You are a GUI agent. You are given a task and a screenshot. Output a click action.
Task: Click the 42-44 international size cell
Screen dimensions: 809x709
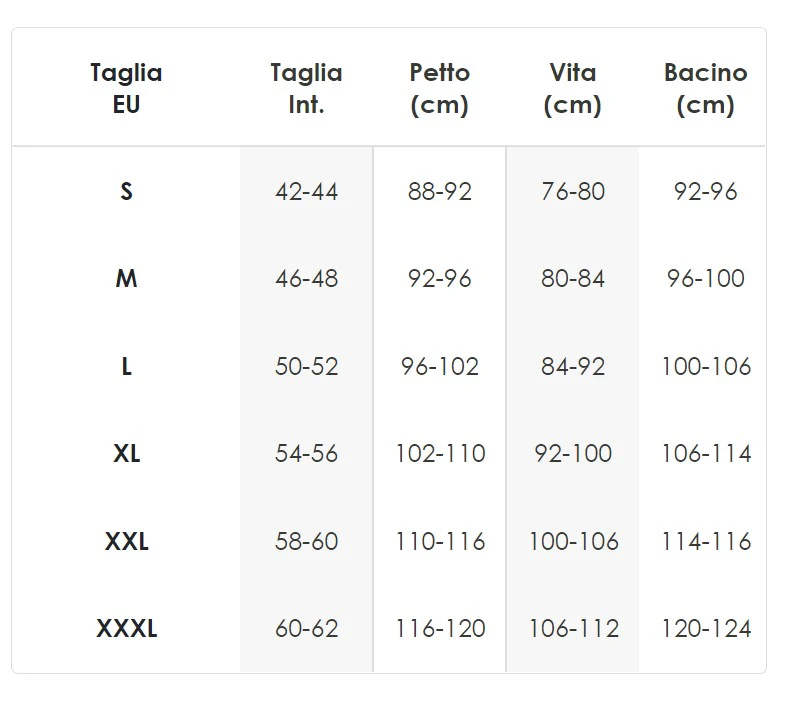(306, 191)
